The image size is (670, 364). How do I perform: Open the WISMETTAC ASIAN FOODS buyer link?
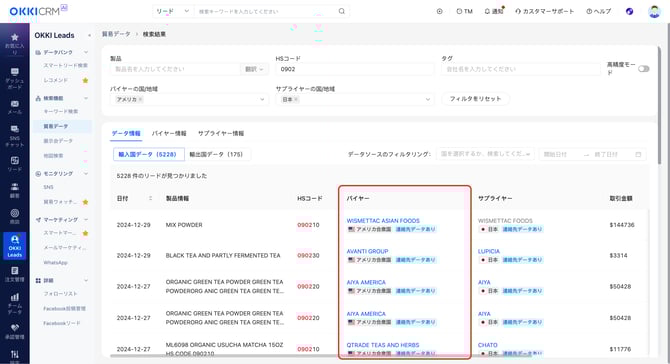pyautogui.click(x=383, y=221)
